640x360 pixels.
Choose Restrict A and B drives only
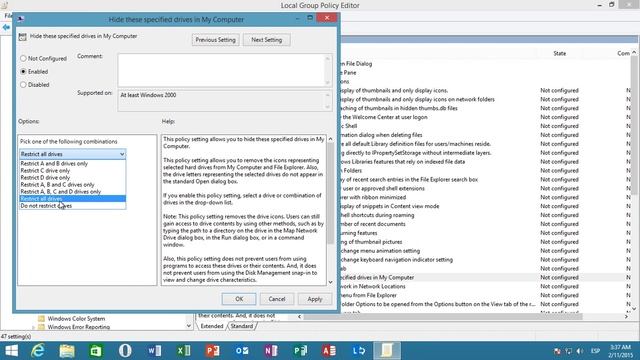click(73, 163)
